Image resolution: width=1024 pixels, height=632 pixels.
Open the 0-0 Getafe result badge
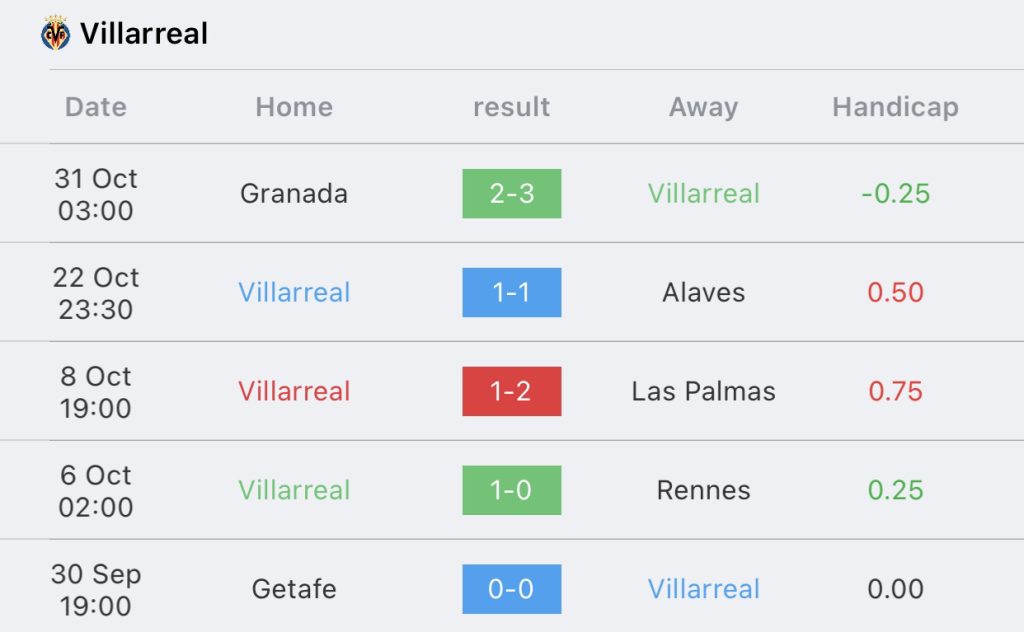click(512, 589)
